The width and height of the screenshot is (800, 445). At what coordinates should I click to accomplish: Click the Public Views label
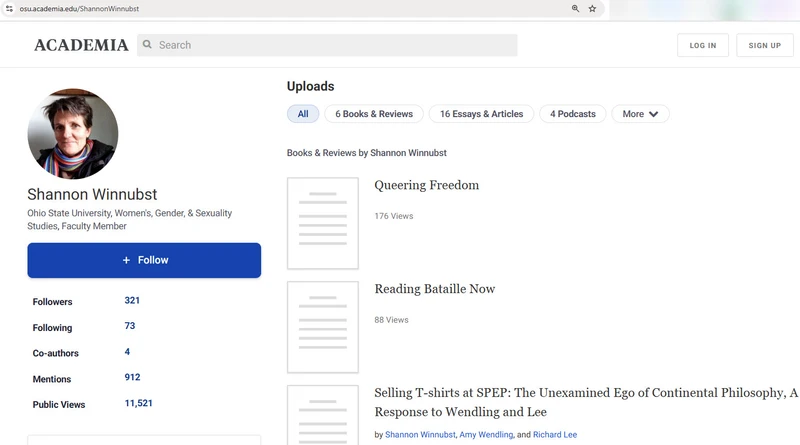[59, 405]
